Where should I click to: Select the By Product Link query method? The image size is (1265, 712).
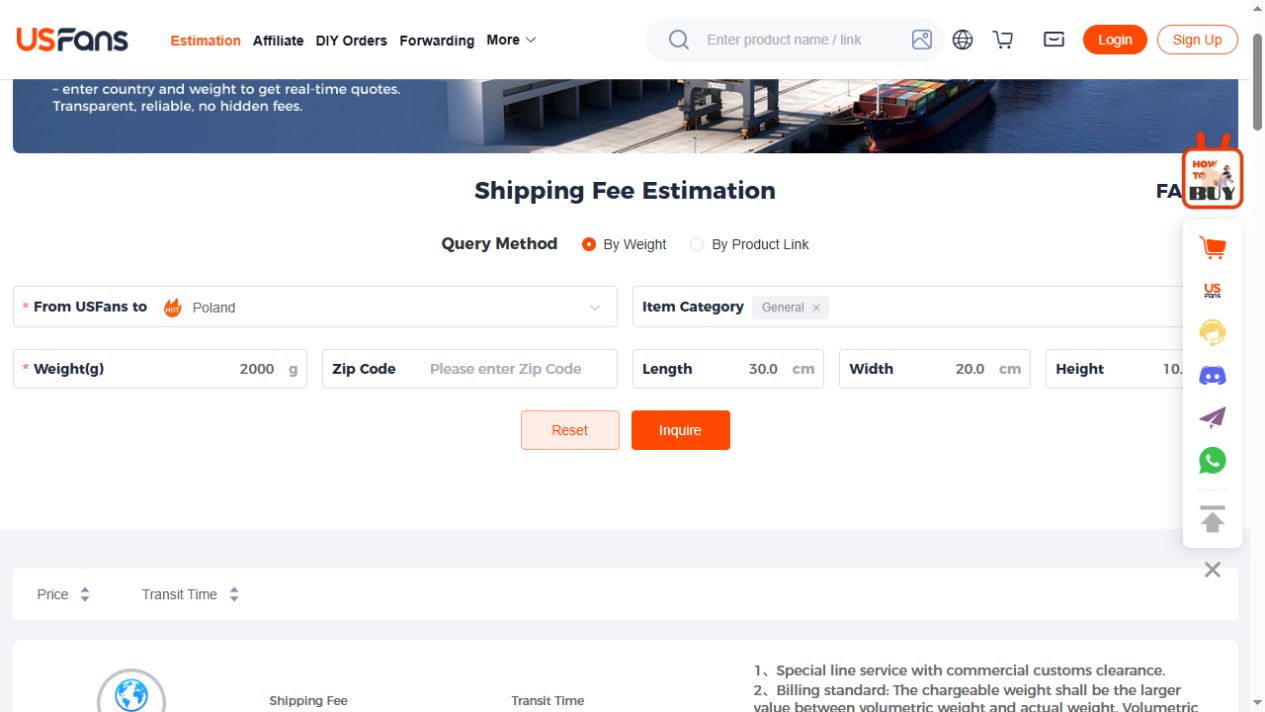pos(749,244)
